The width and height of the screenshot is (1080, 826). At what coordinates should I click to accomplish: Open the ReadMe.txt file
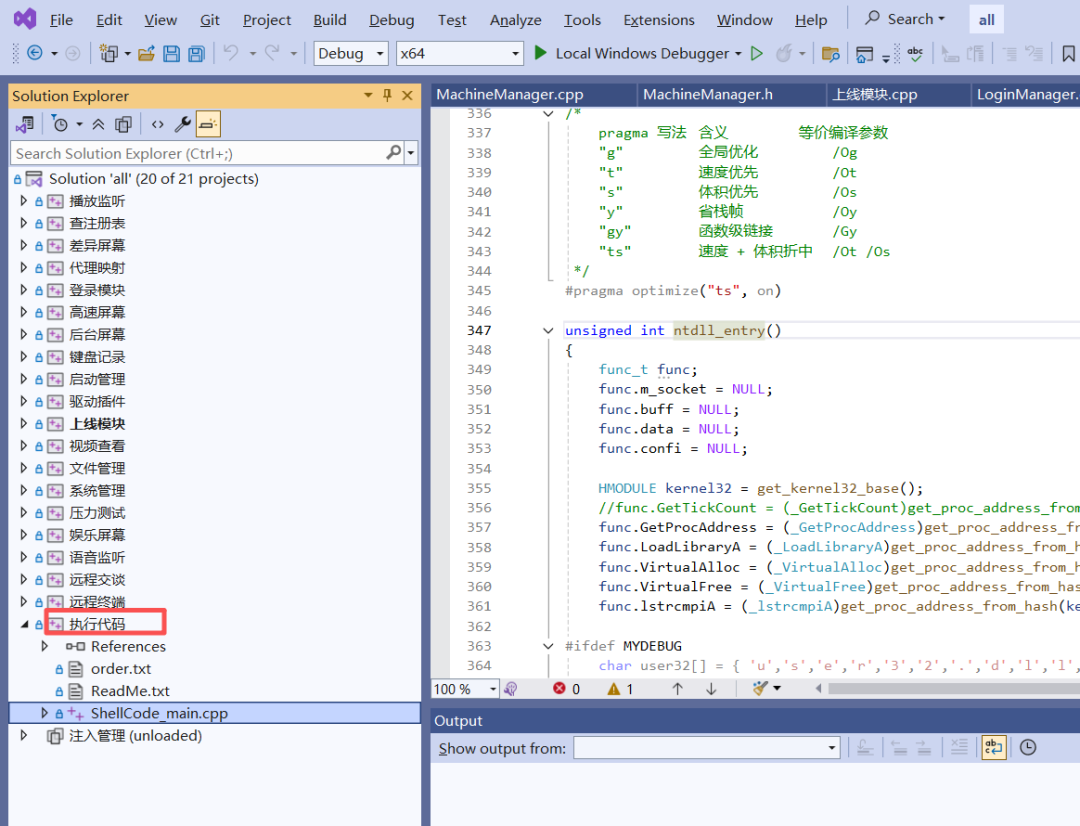pyautogui.click(x=130, y=691)
